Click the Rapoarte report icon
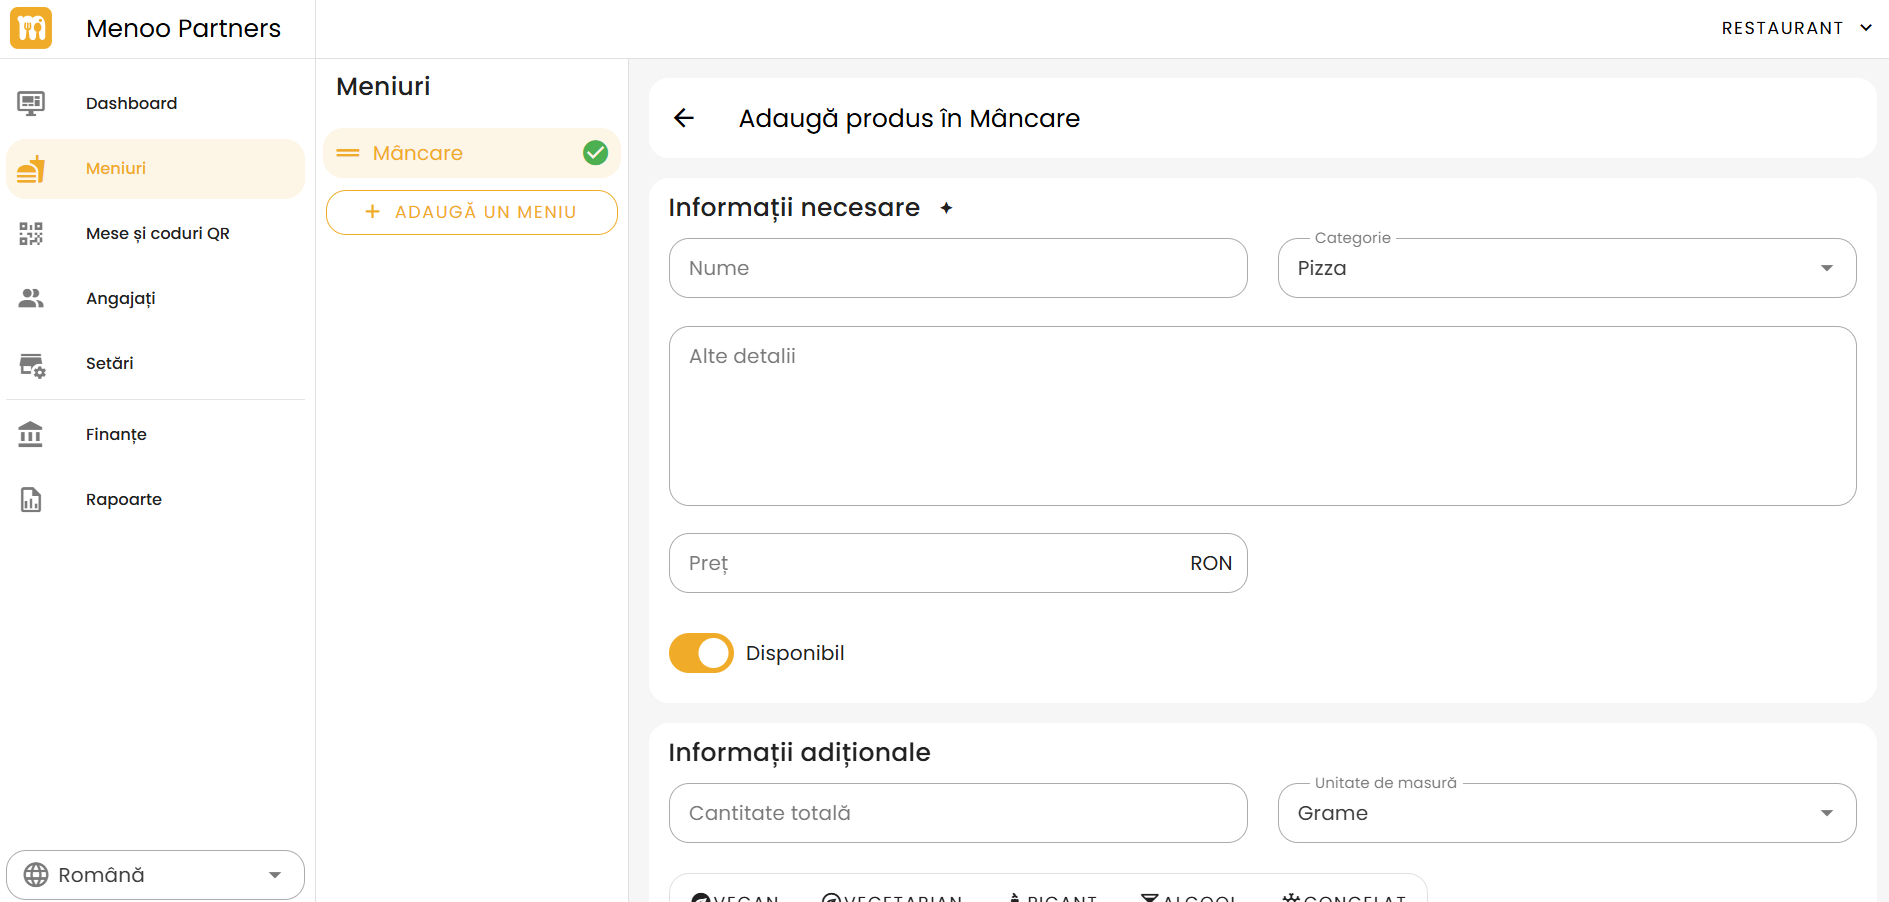 click(x=31, y=499)
